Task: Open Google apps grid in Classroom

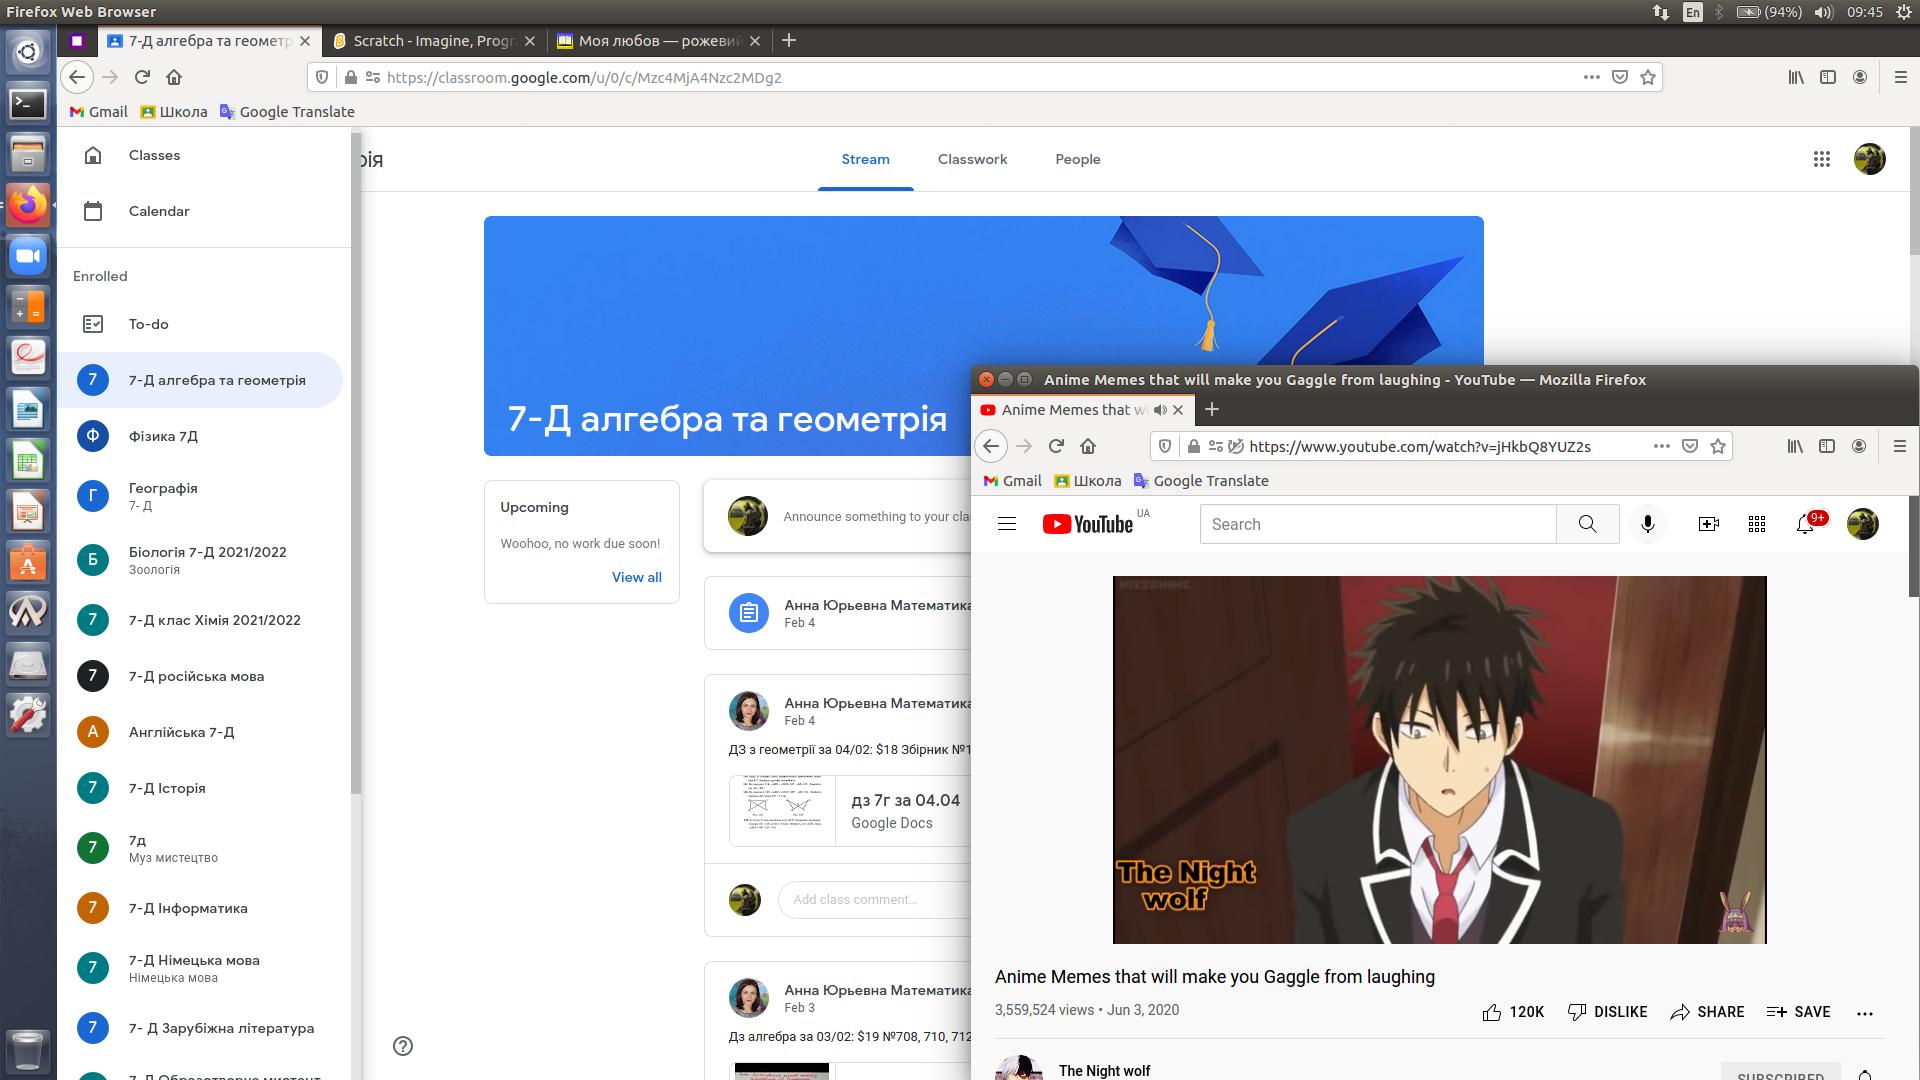Action: click(x=1822, y=159)
